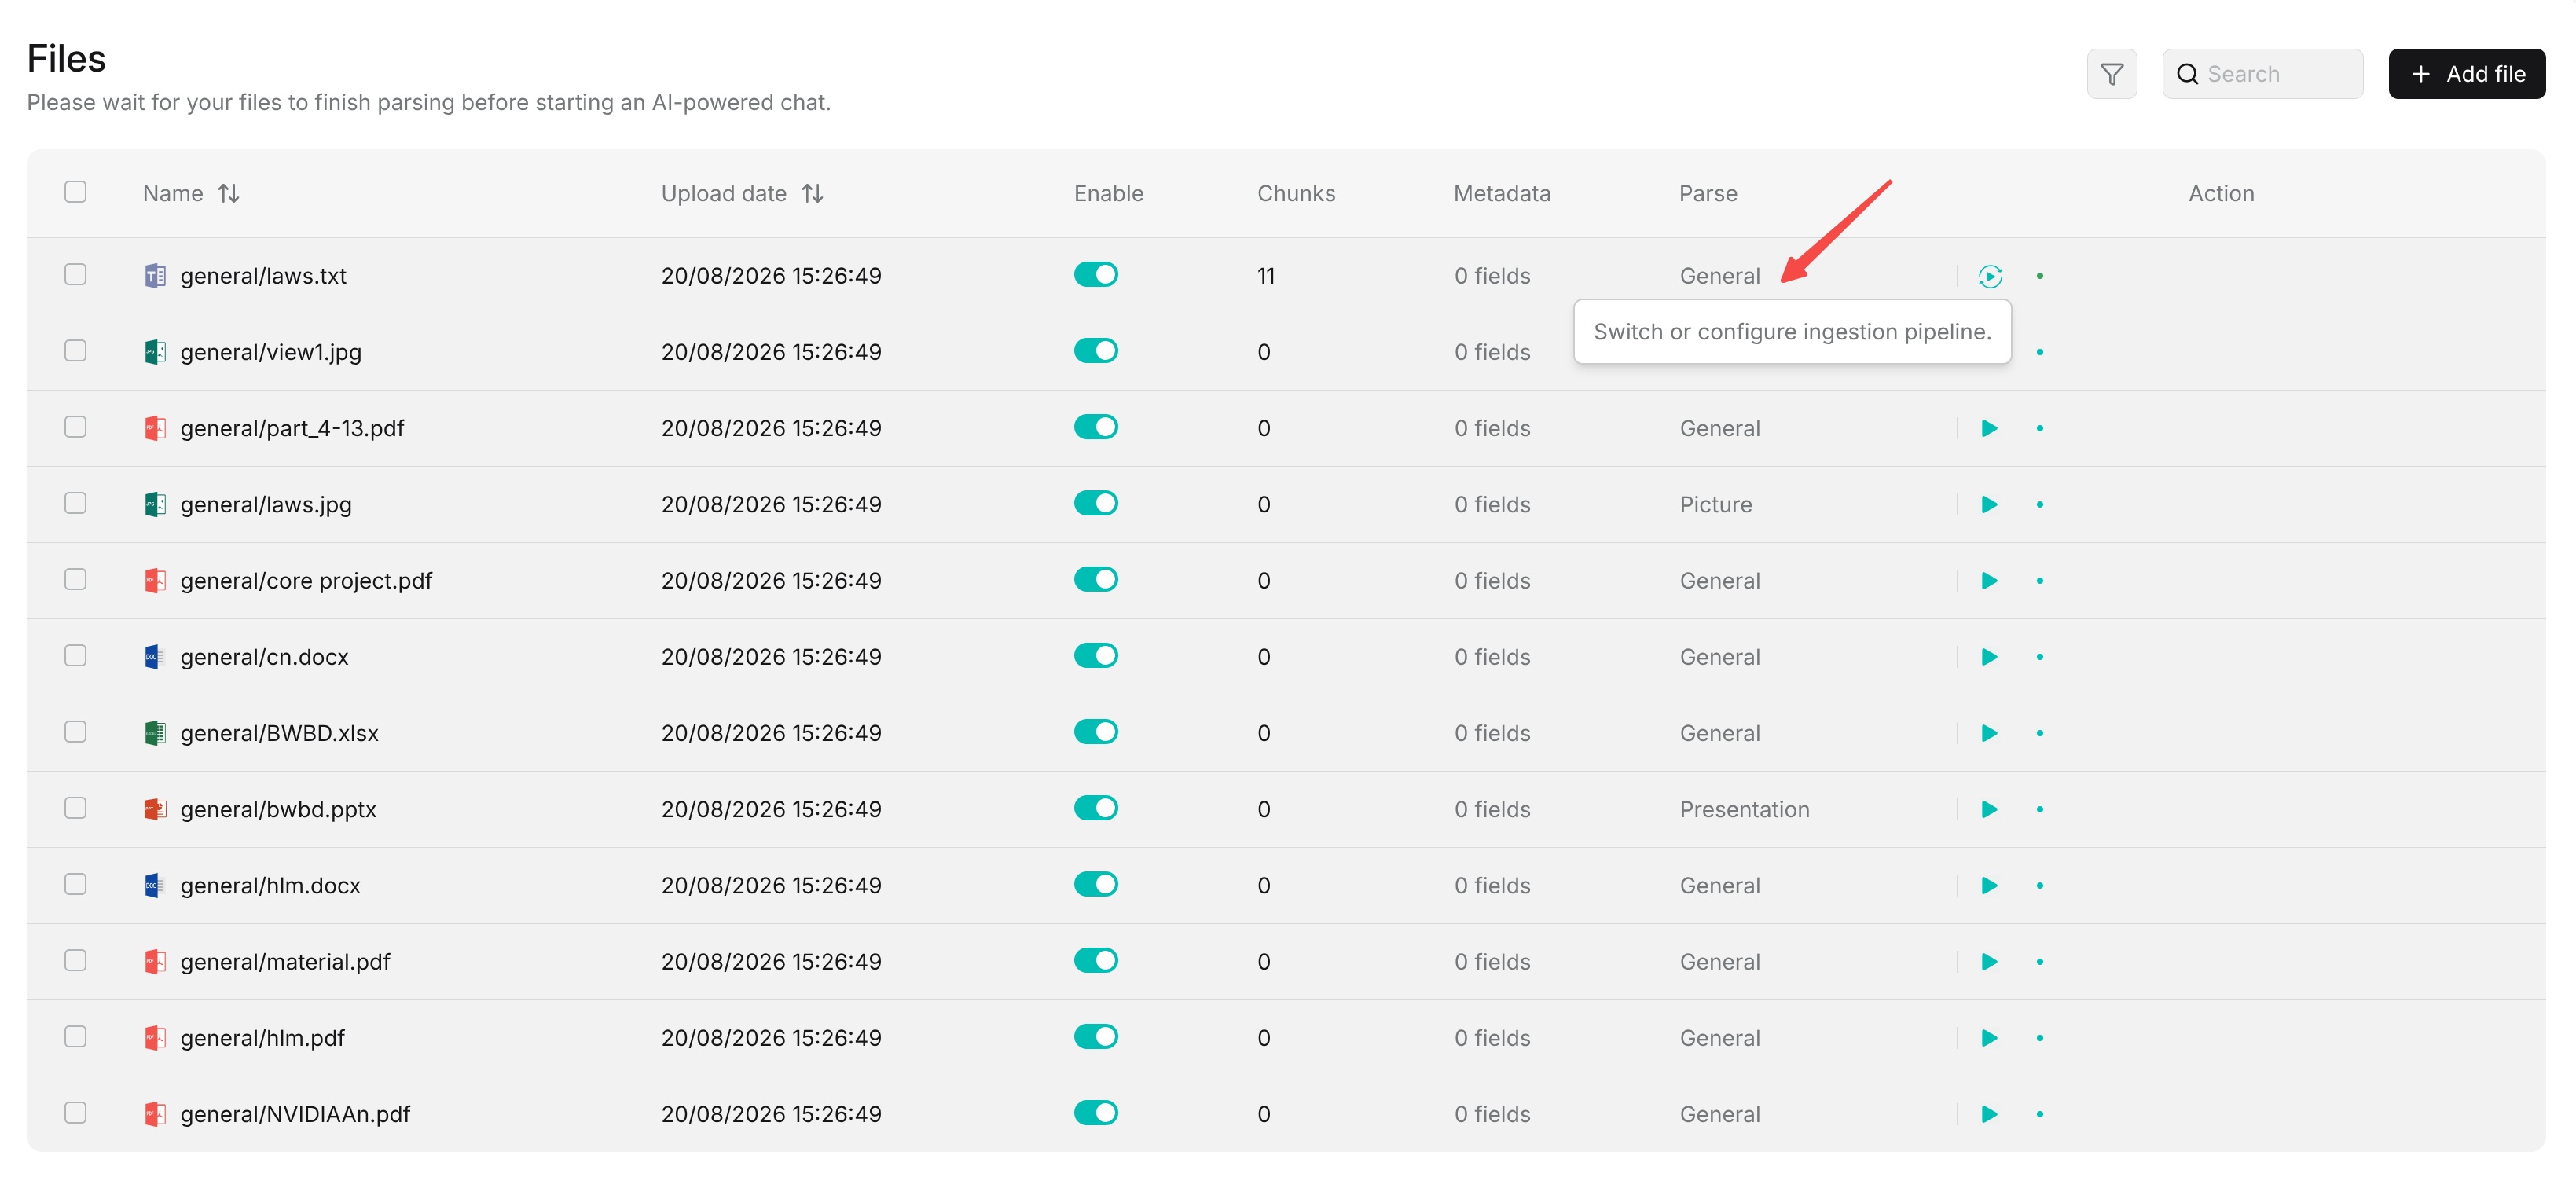2576x1199 pixels.
Task: Disable the toggle for general/laws.jpg
Action: (x=1095, y=503)
